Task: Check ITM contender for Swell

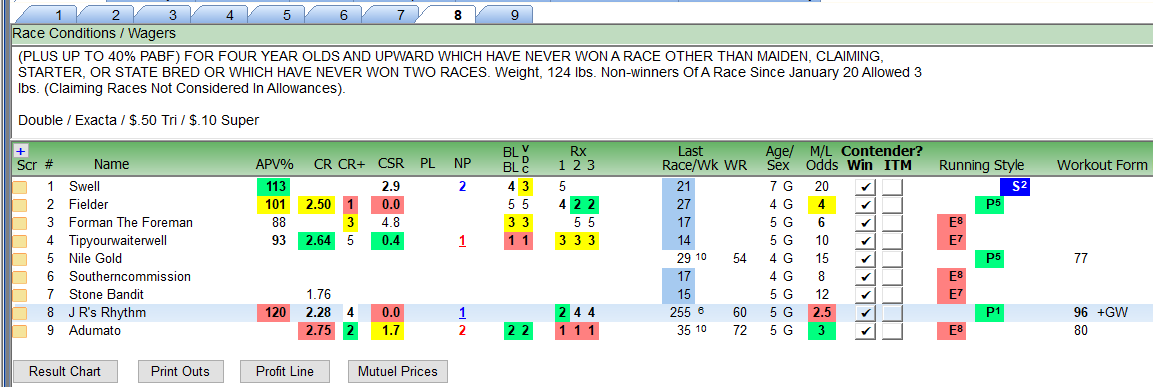Action: (892, 187)
